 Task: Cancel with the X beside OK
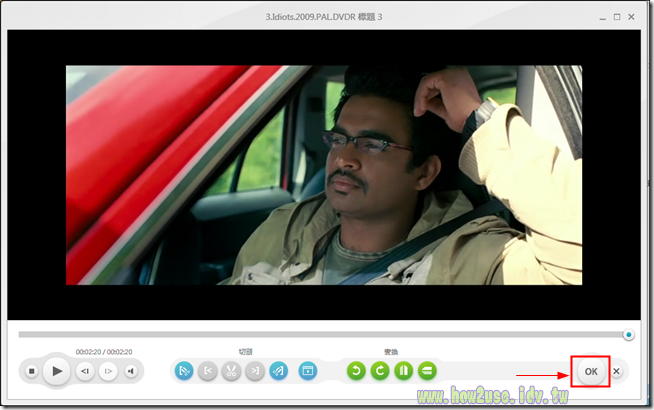616,371
